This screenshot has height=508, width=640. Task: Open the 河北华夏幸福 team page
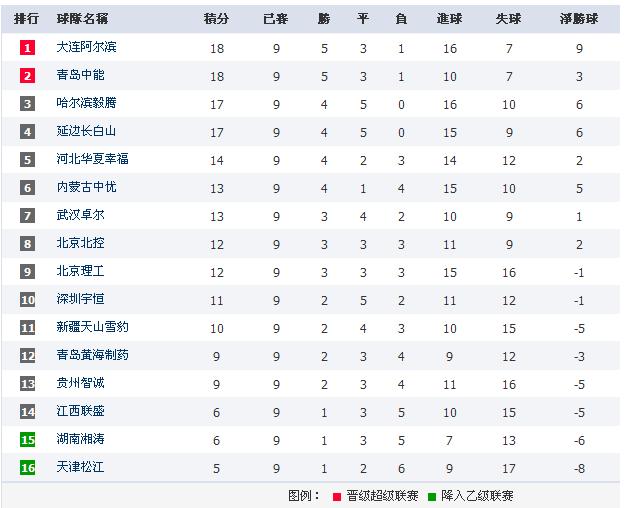92,159
